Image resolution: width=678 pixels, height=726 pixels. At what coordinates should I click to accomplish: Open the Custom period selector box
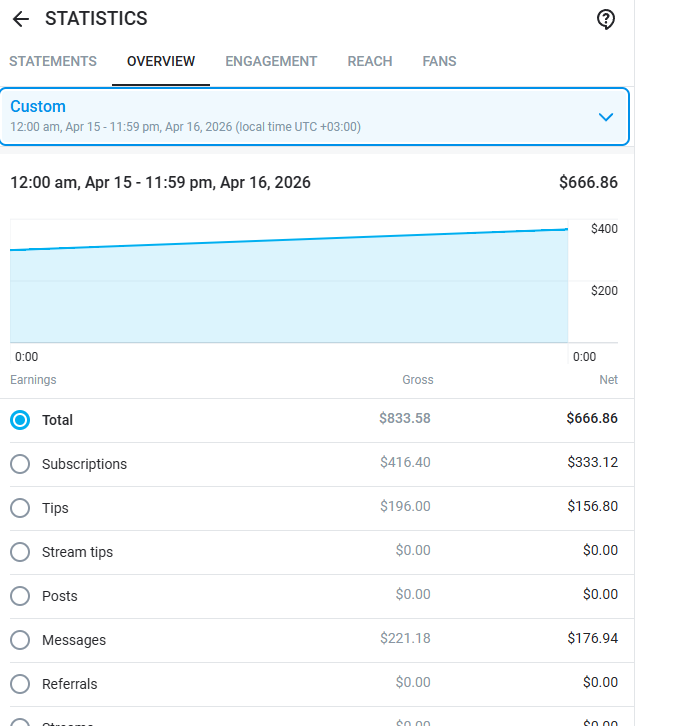tap(314, 116)
